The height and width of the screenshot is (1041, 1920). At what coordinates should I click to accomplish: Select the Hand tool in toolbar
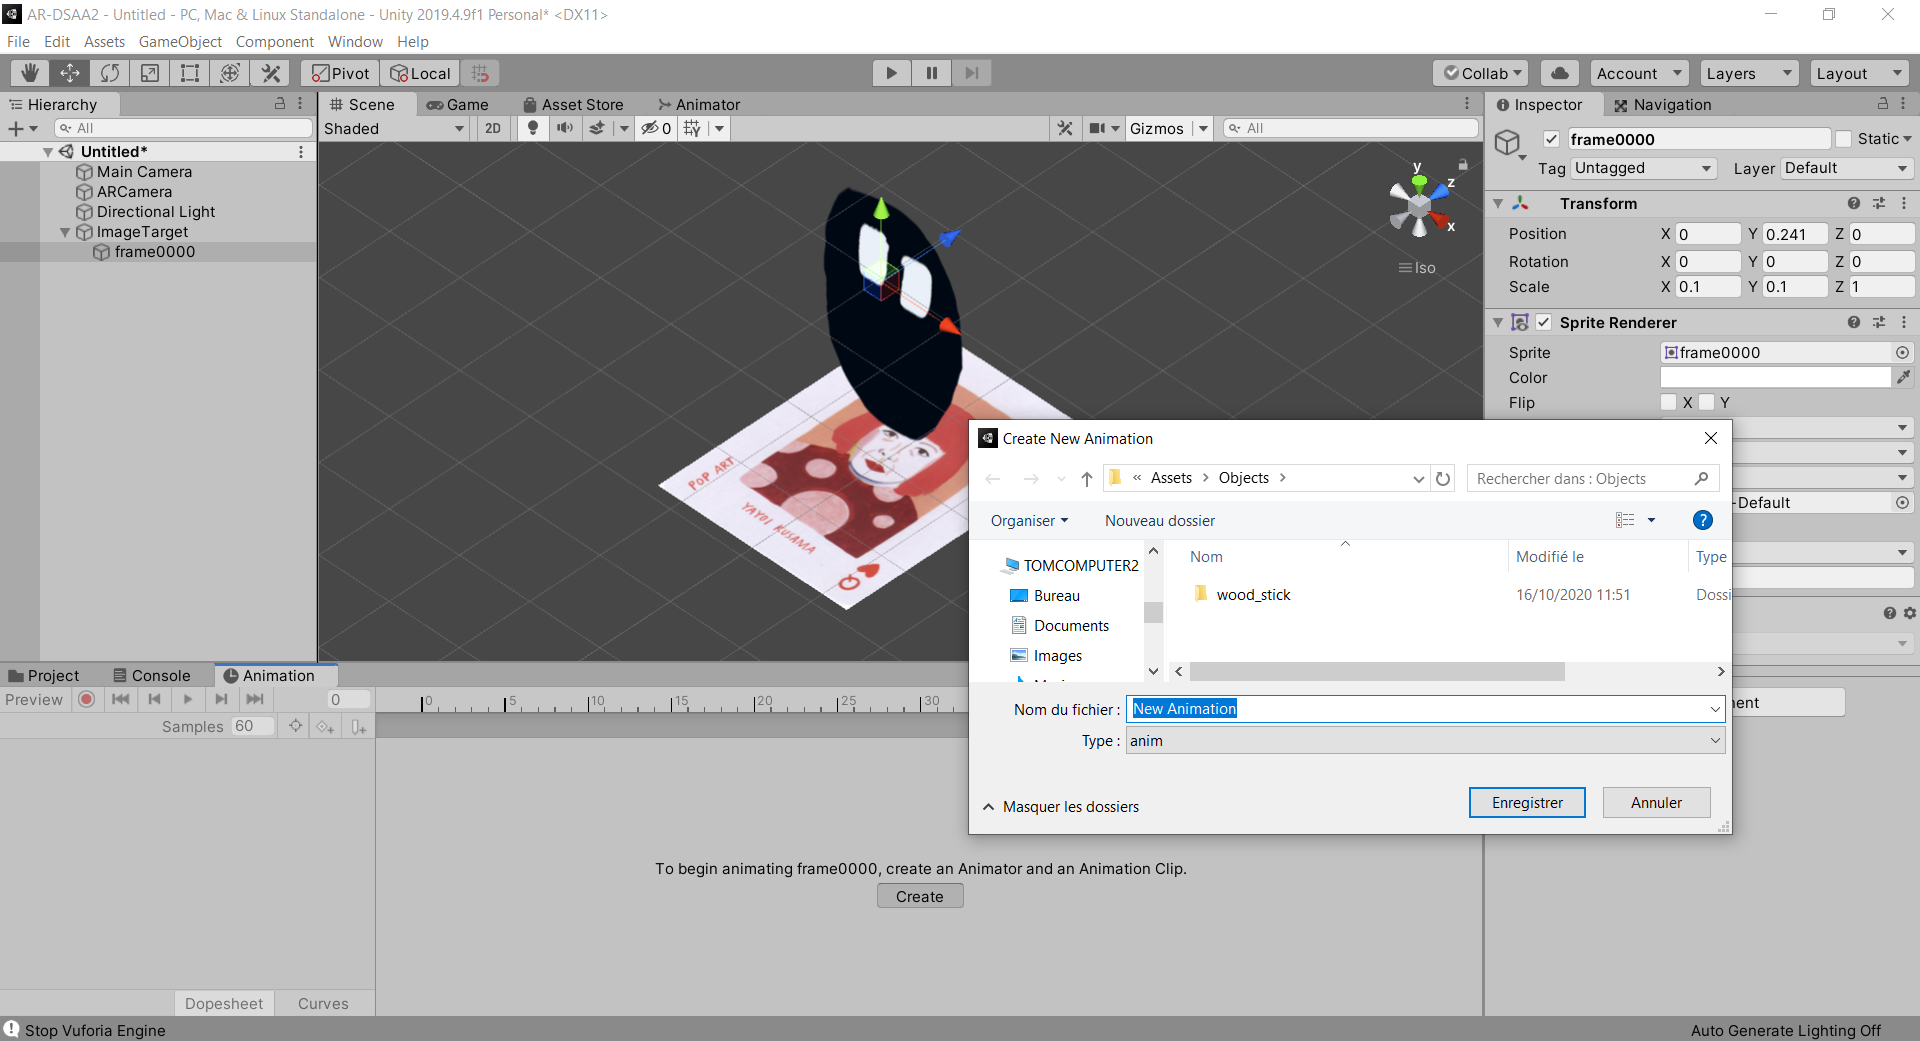[30, 73]
